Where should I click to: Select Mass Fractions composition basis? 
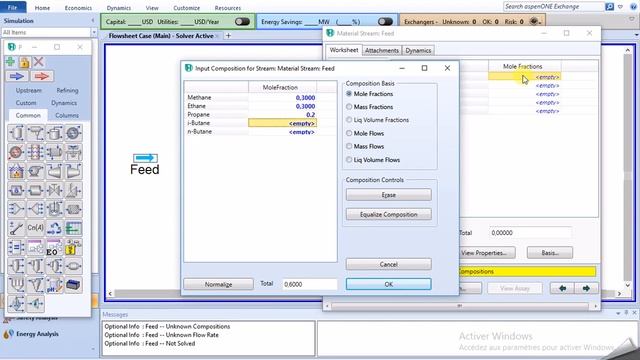(349, 107)
